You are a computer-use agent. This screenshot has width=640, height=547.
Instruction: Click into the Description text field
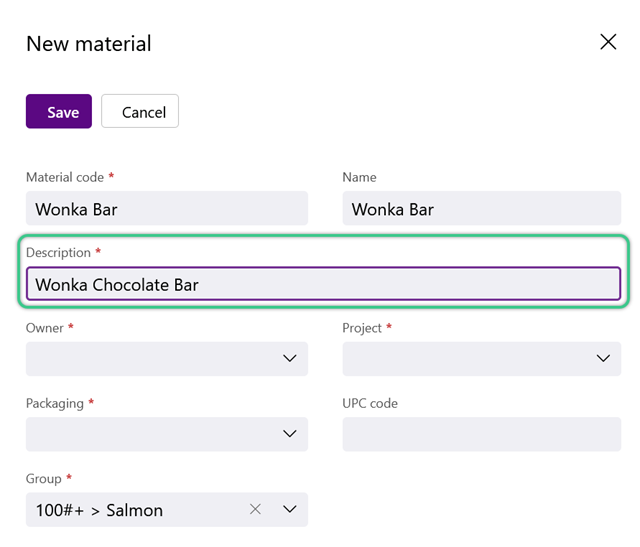(x=324, y=284)
